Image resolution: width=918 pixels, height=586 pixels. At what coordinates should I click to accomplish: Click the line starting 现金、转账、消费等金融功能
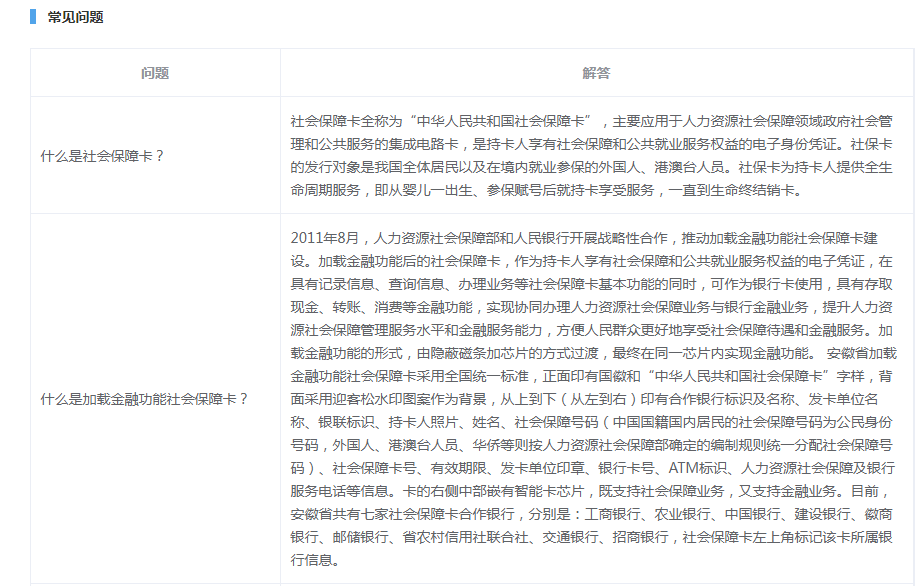590,307
